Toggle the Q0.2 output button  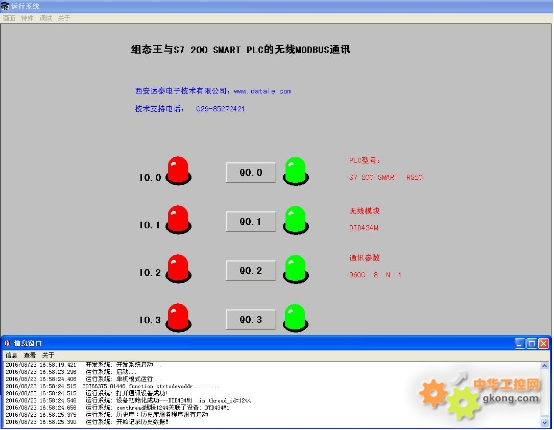(251, 271)
